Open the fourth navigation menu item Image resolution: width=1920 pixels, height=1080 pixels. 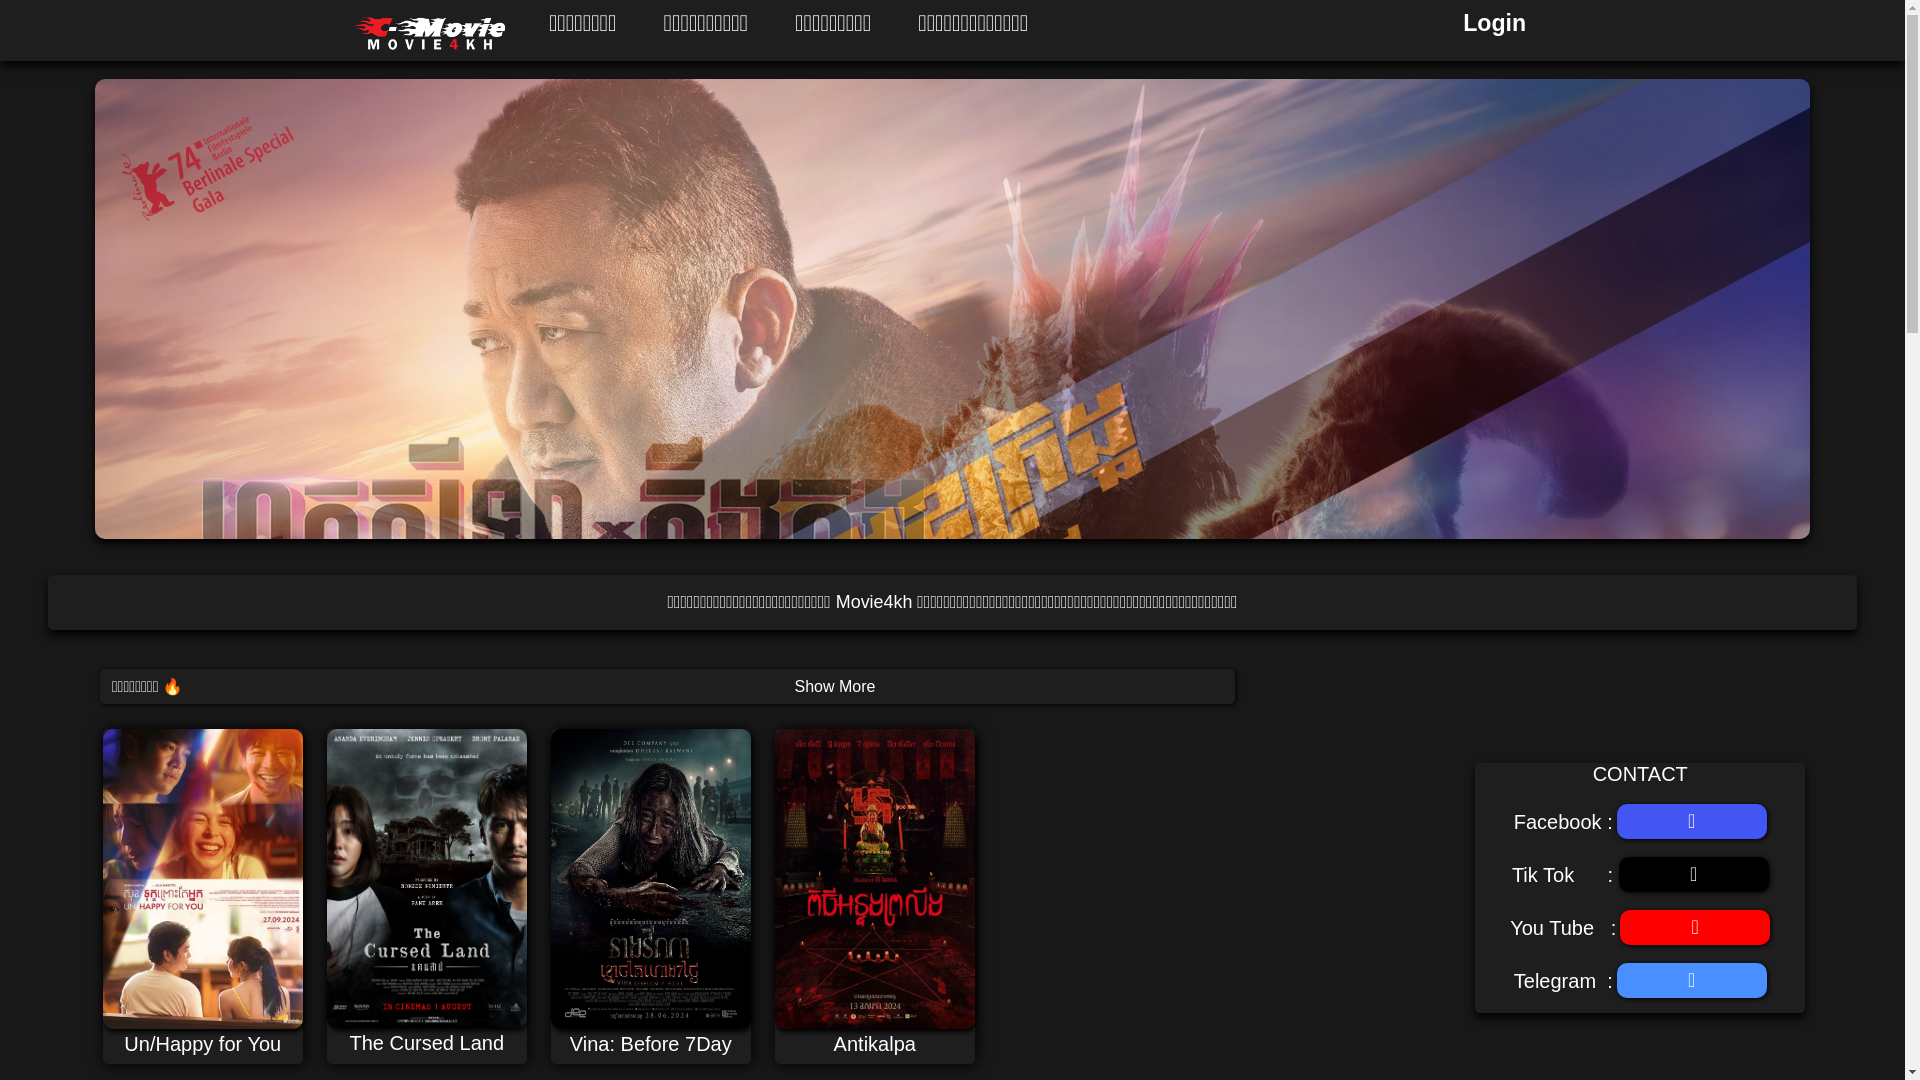[x=972, y=23]
